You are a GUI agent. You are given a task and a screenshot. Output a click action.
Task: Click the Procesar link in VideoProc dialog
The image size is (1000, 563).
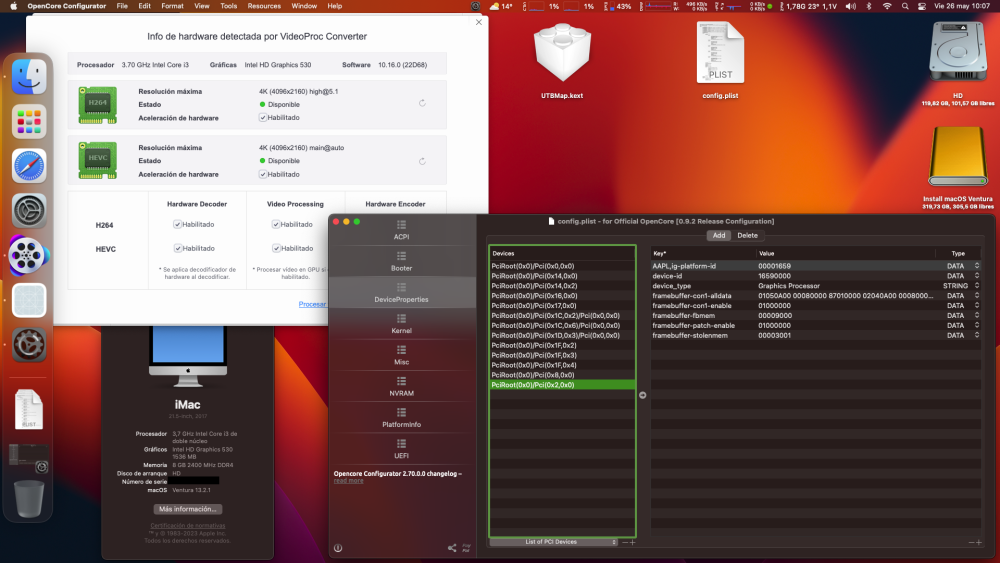pos(312,304)
